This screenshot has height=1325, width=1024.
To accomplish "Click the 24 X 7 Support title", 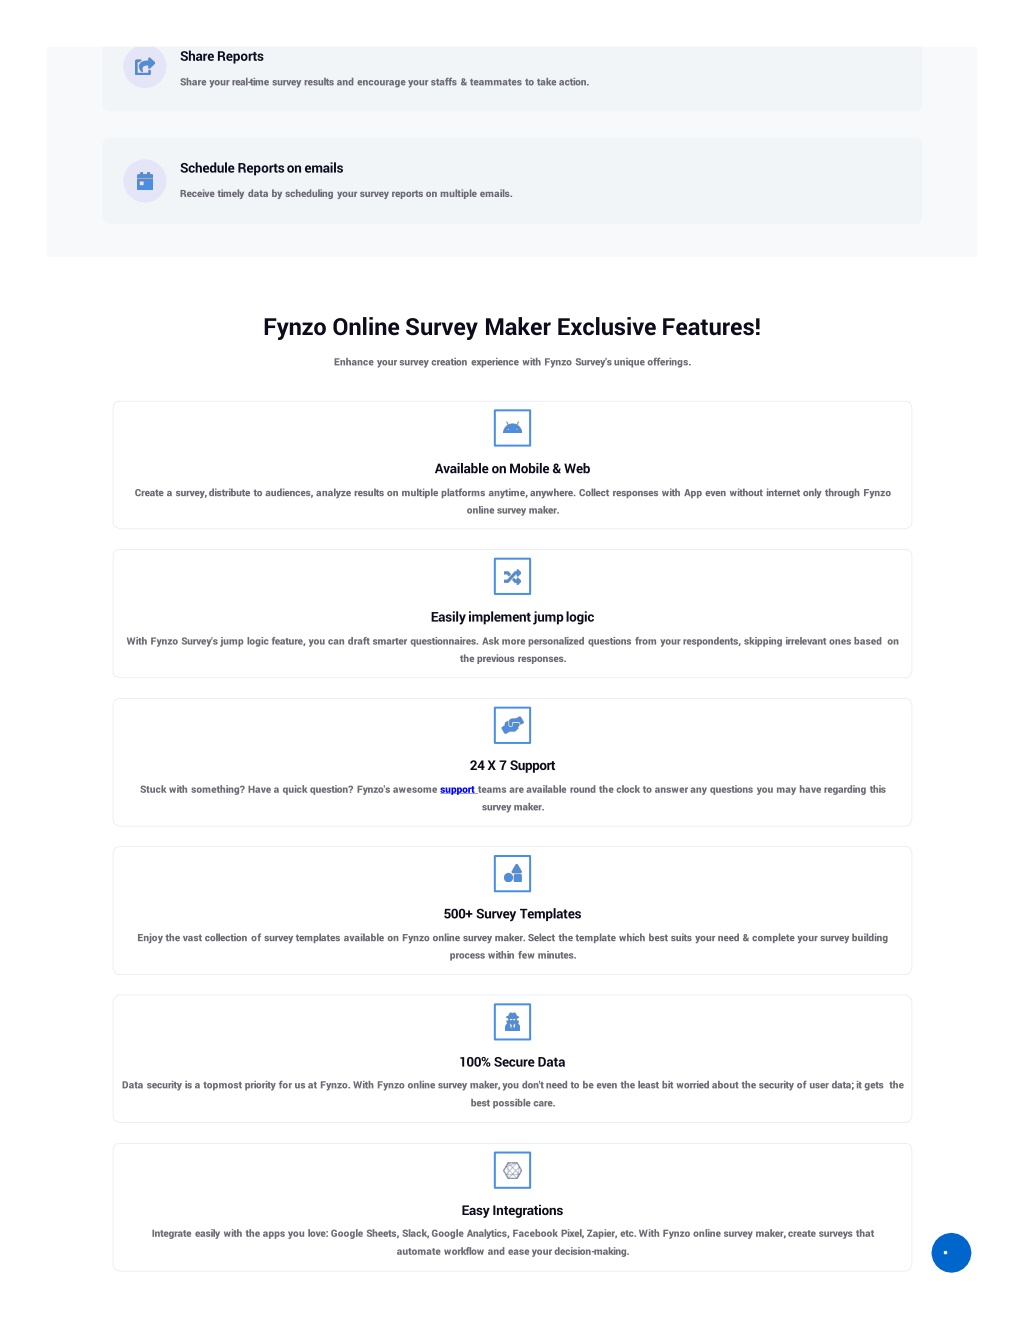I will pos(512,766).
